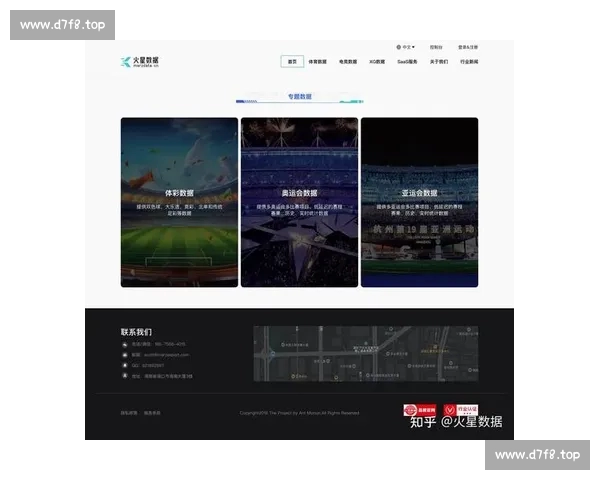Image resolution: width=600 pixels, height=480 pixels.
Task: Click the globe icon beside 中文
Action: (x=399, y=47)
